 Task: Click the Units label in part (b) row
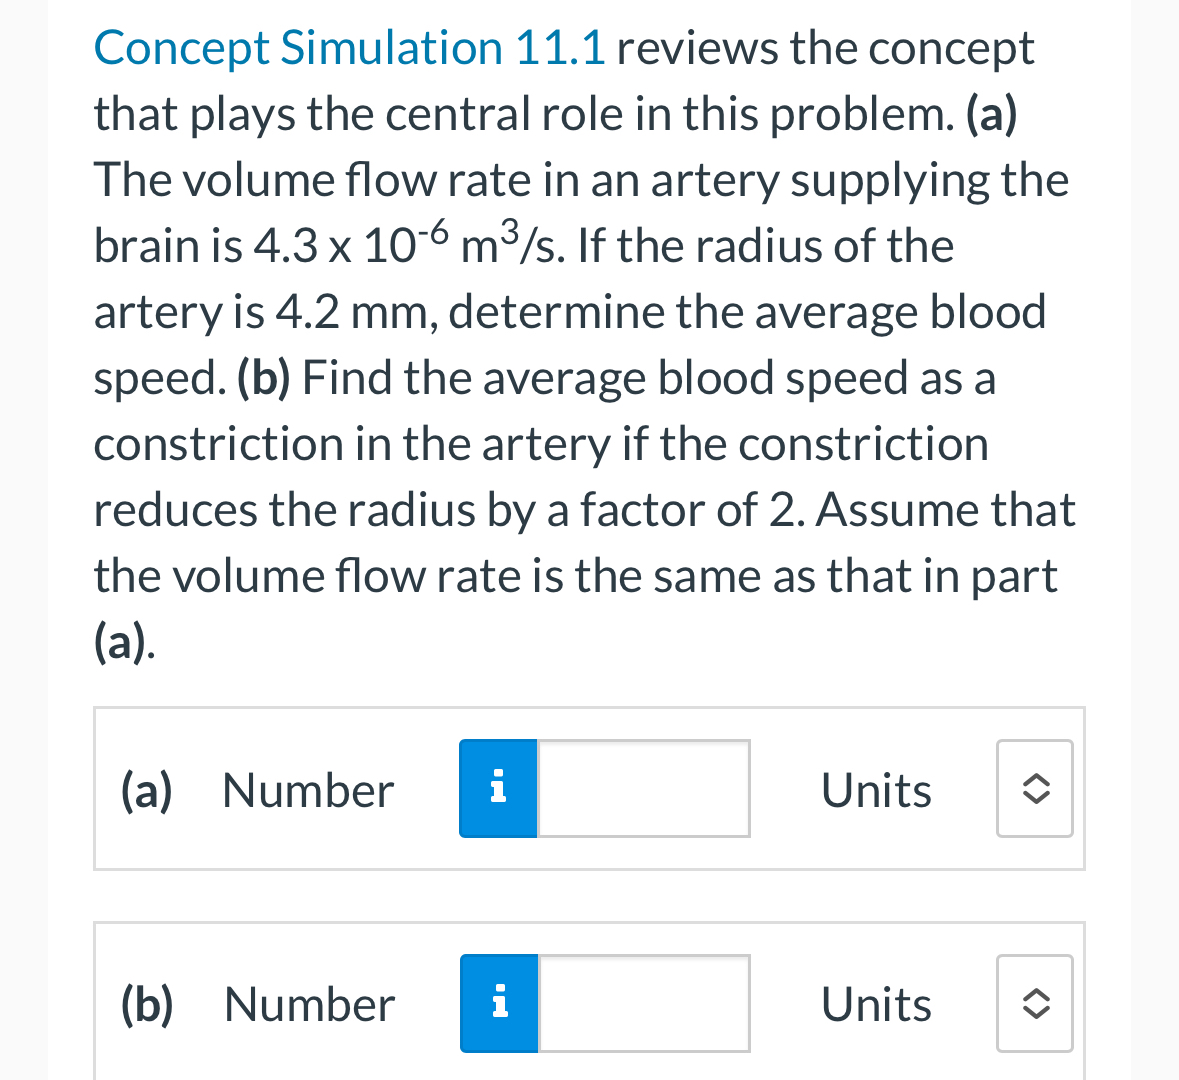[875, 1003]
